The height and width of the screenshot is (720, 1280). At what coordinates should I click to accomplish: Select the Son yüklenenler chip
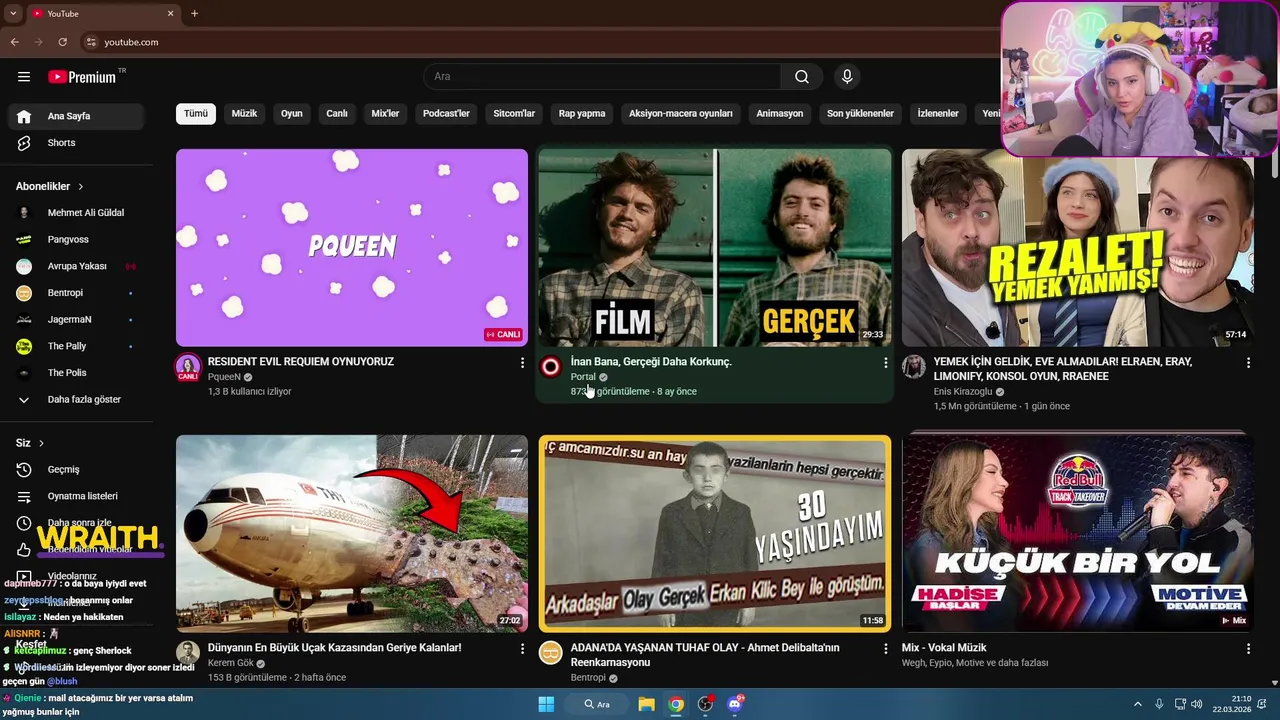(x=860, y=113)
